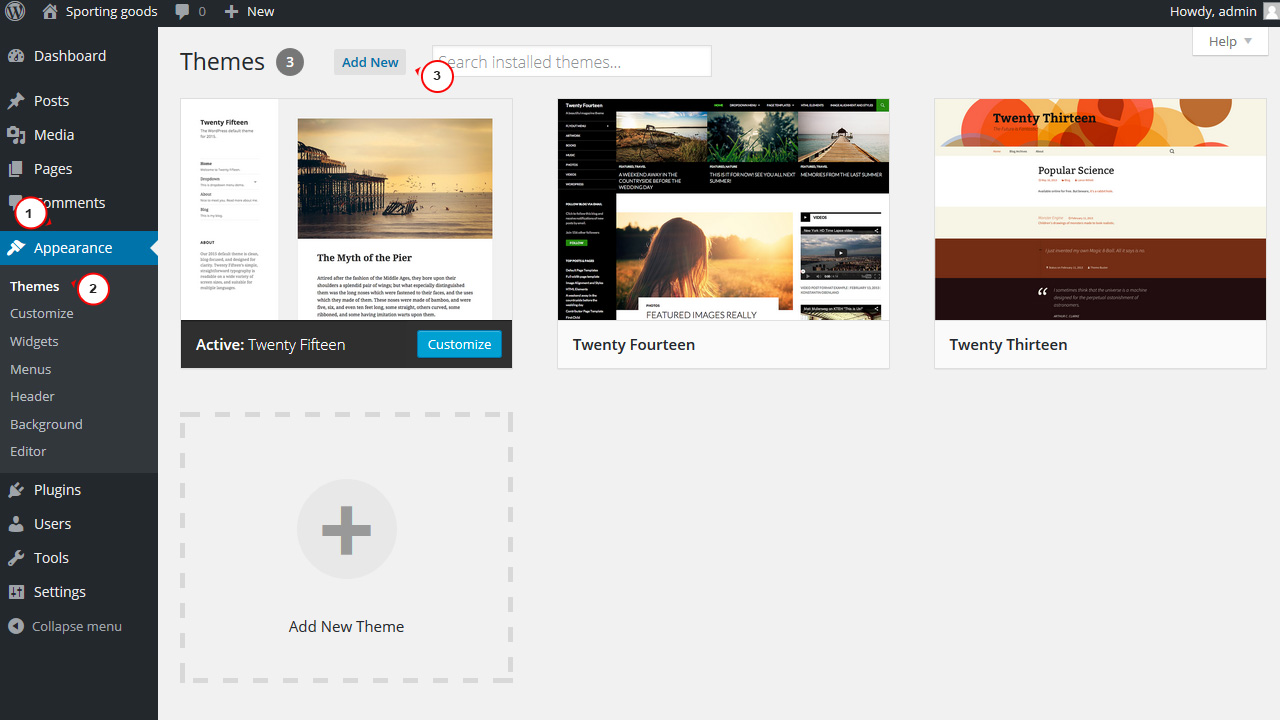Click the home icon beside Sporting goods
This screenshot has height=720, width=1280.
coord(50,12)
